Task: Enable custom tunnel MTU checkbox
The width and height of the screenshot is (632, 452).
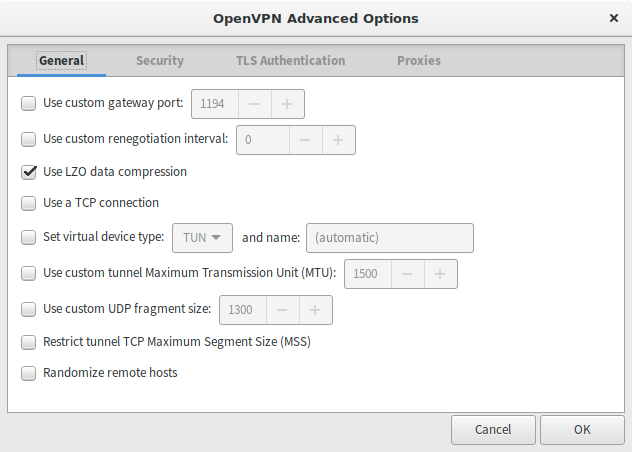Action: pyautogui.click(x=29, y=273)
